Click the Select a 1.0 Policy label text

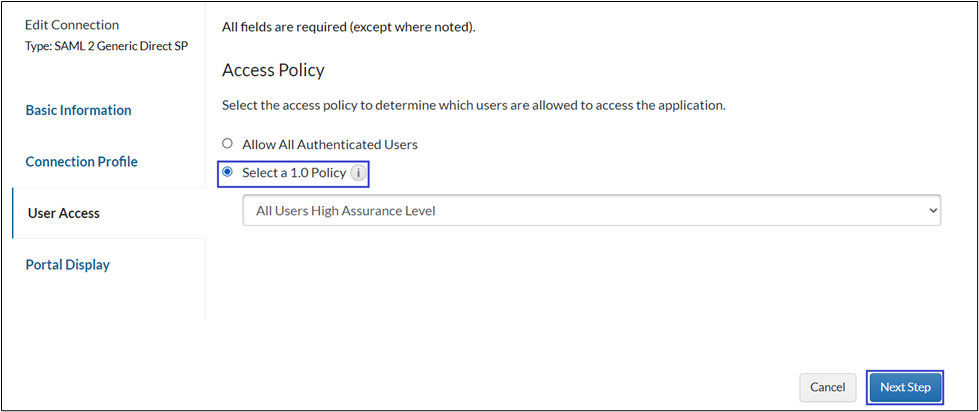294,173
